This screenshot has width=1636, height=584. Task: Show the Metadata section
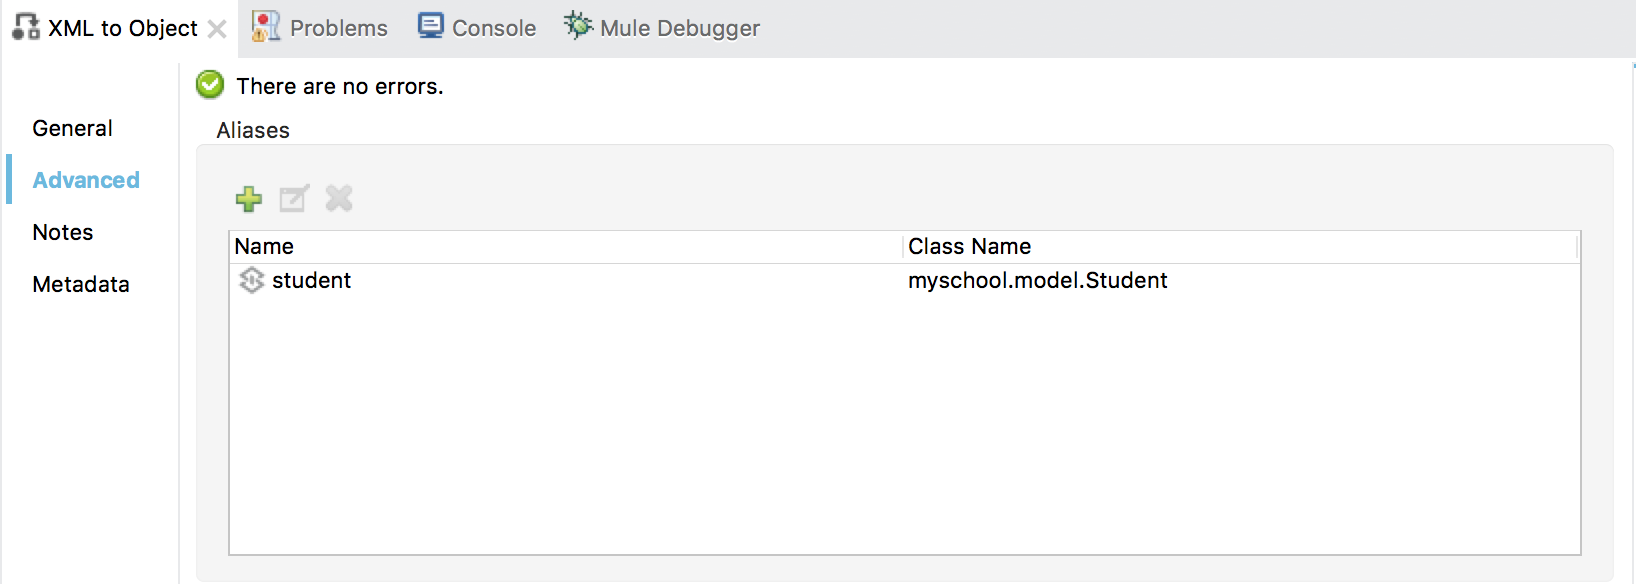81,284
